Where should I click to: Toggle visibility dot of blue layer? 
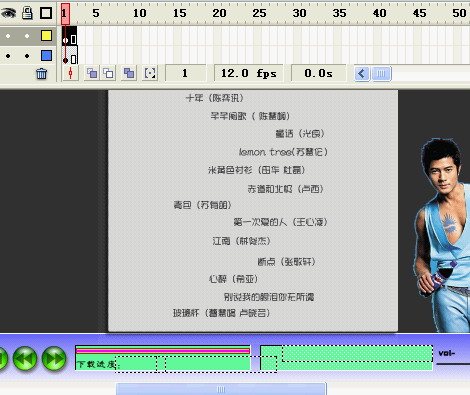coord(8,56)
